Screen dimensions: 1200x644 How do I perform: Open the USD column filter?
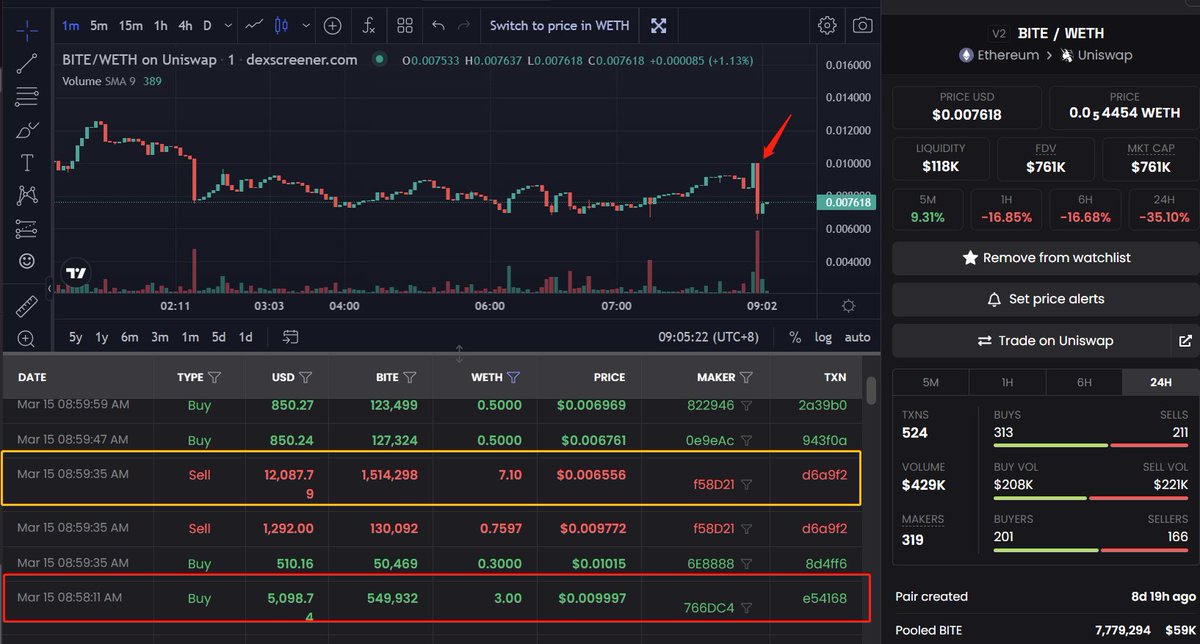click(306, 377)
